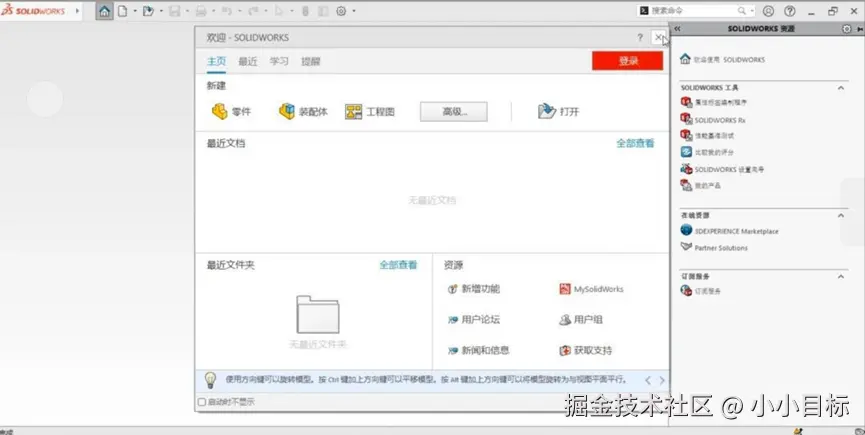
Task: Open the 获取支持 resource link
Action: click(585, 350)
